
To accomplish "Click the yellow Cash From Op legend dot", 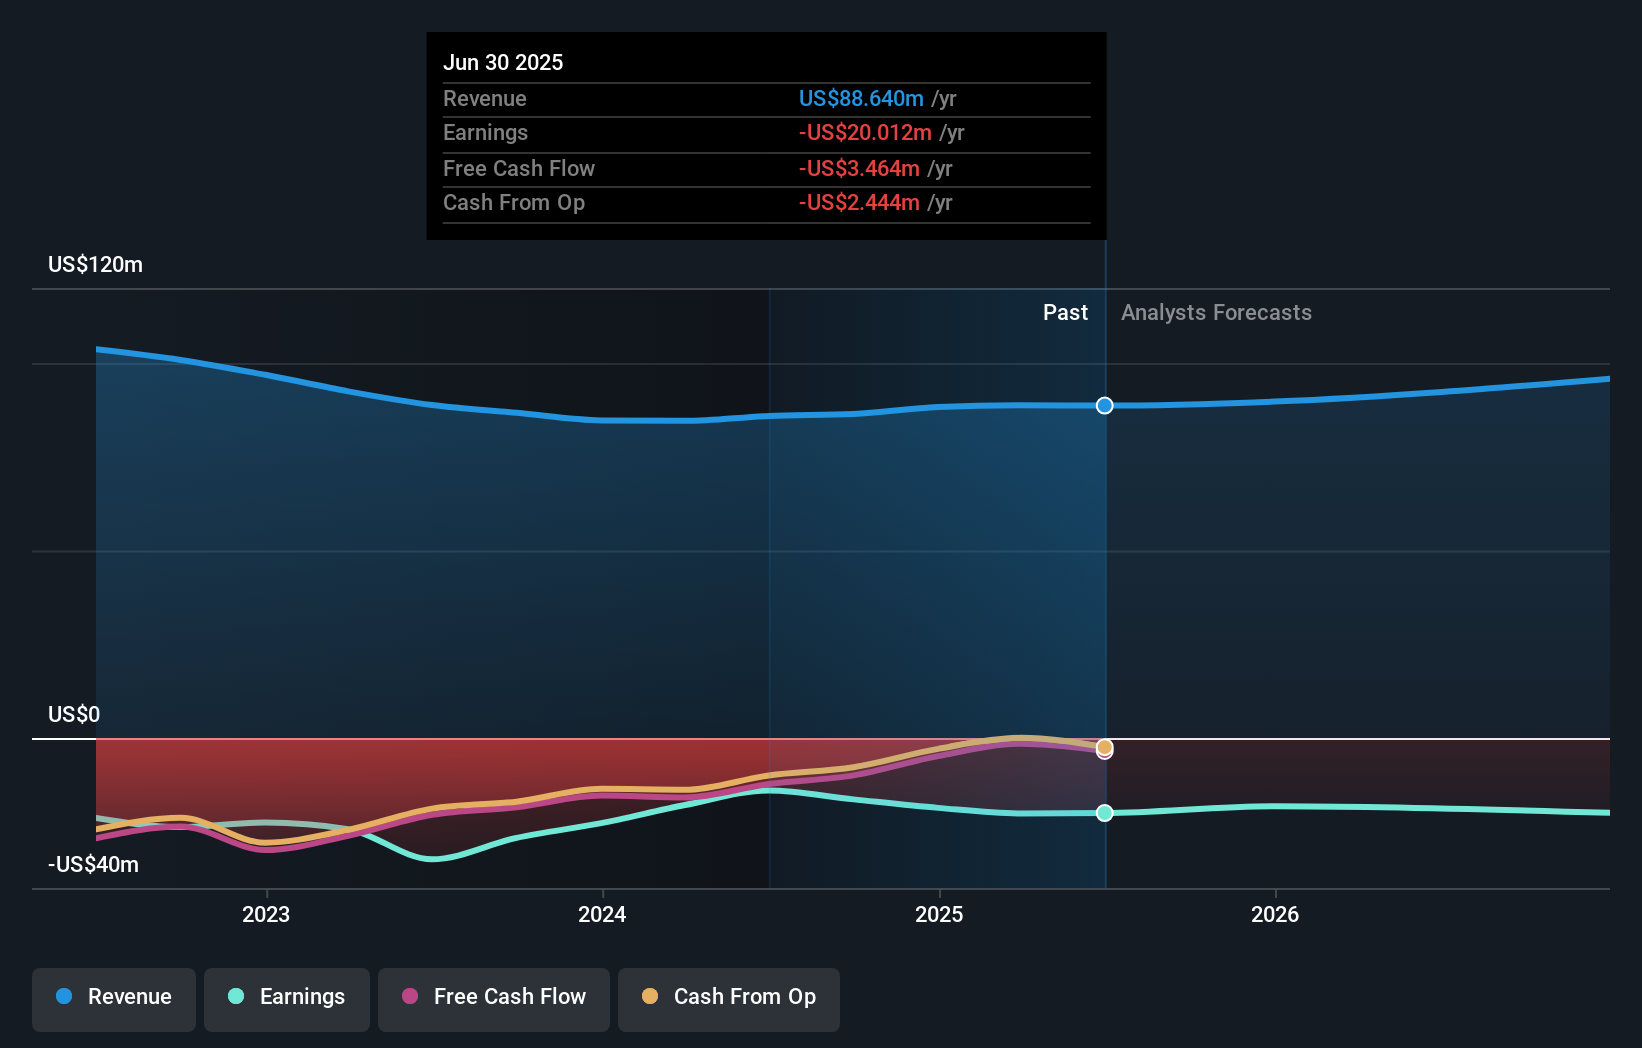I will [x=650, y=997].
